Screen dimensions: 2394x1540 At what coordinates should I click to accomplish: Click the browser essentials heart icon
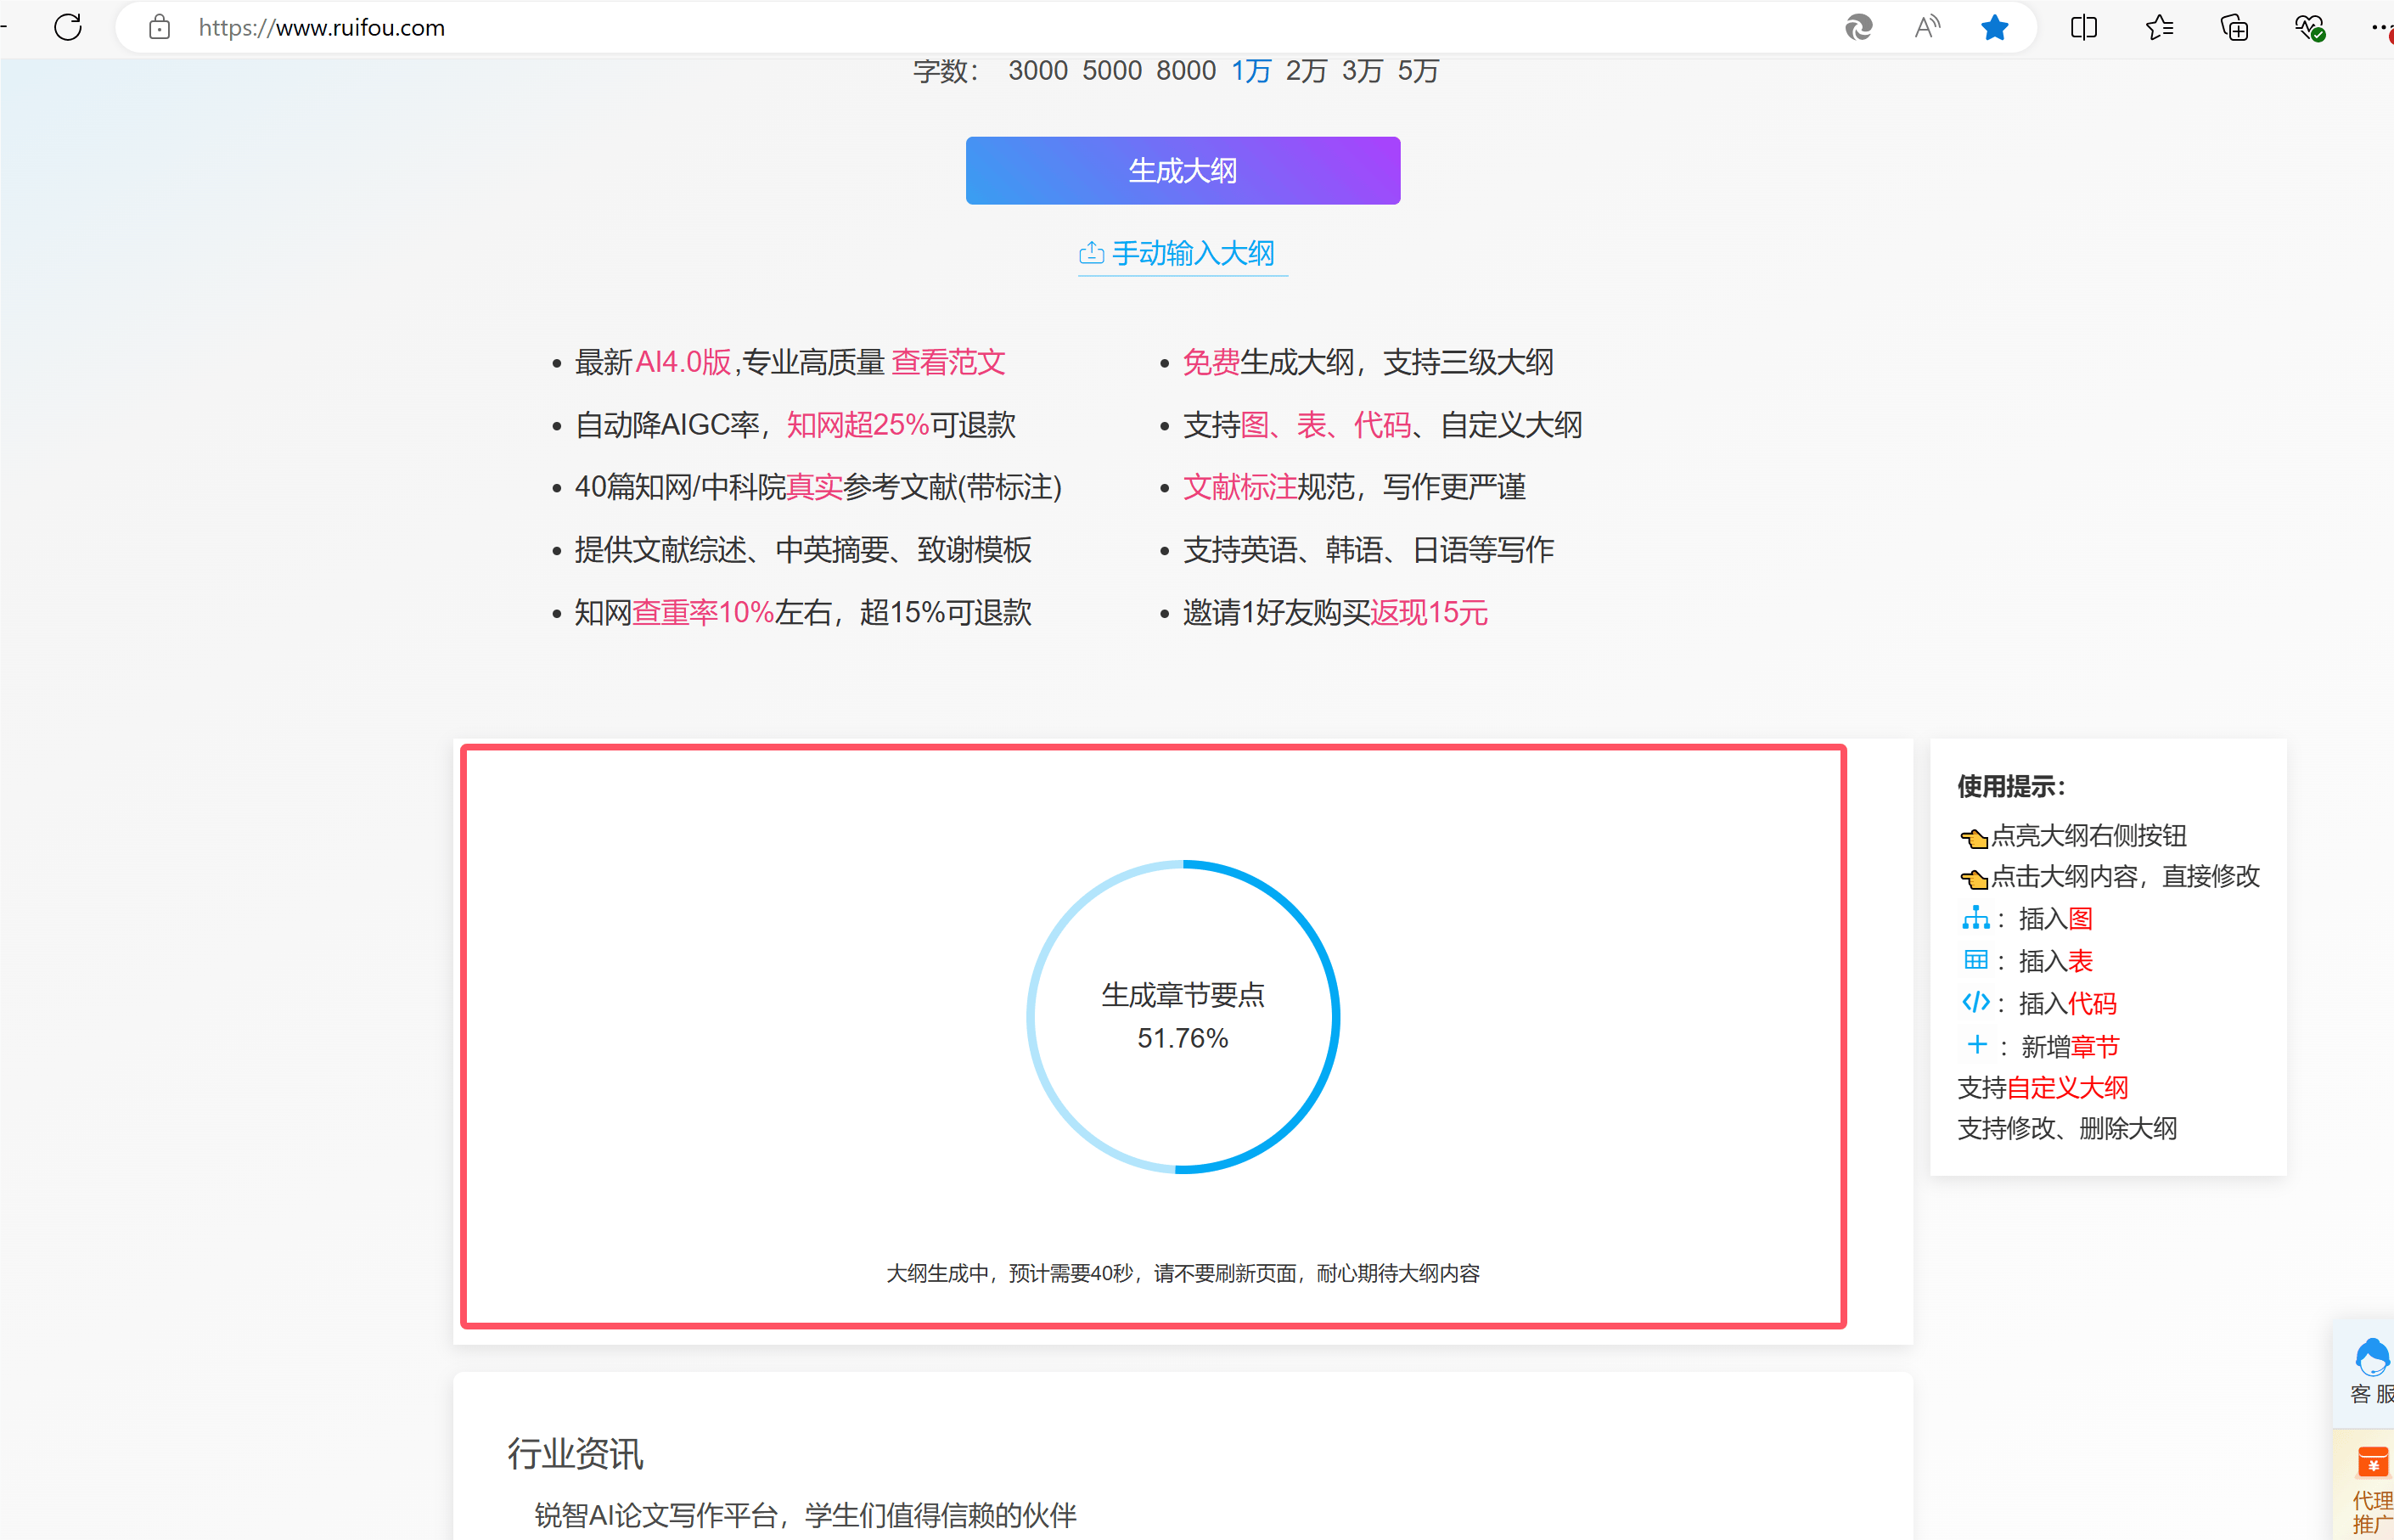(x=2309, y=27)
